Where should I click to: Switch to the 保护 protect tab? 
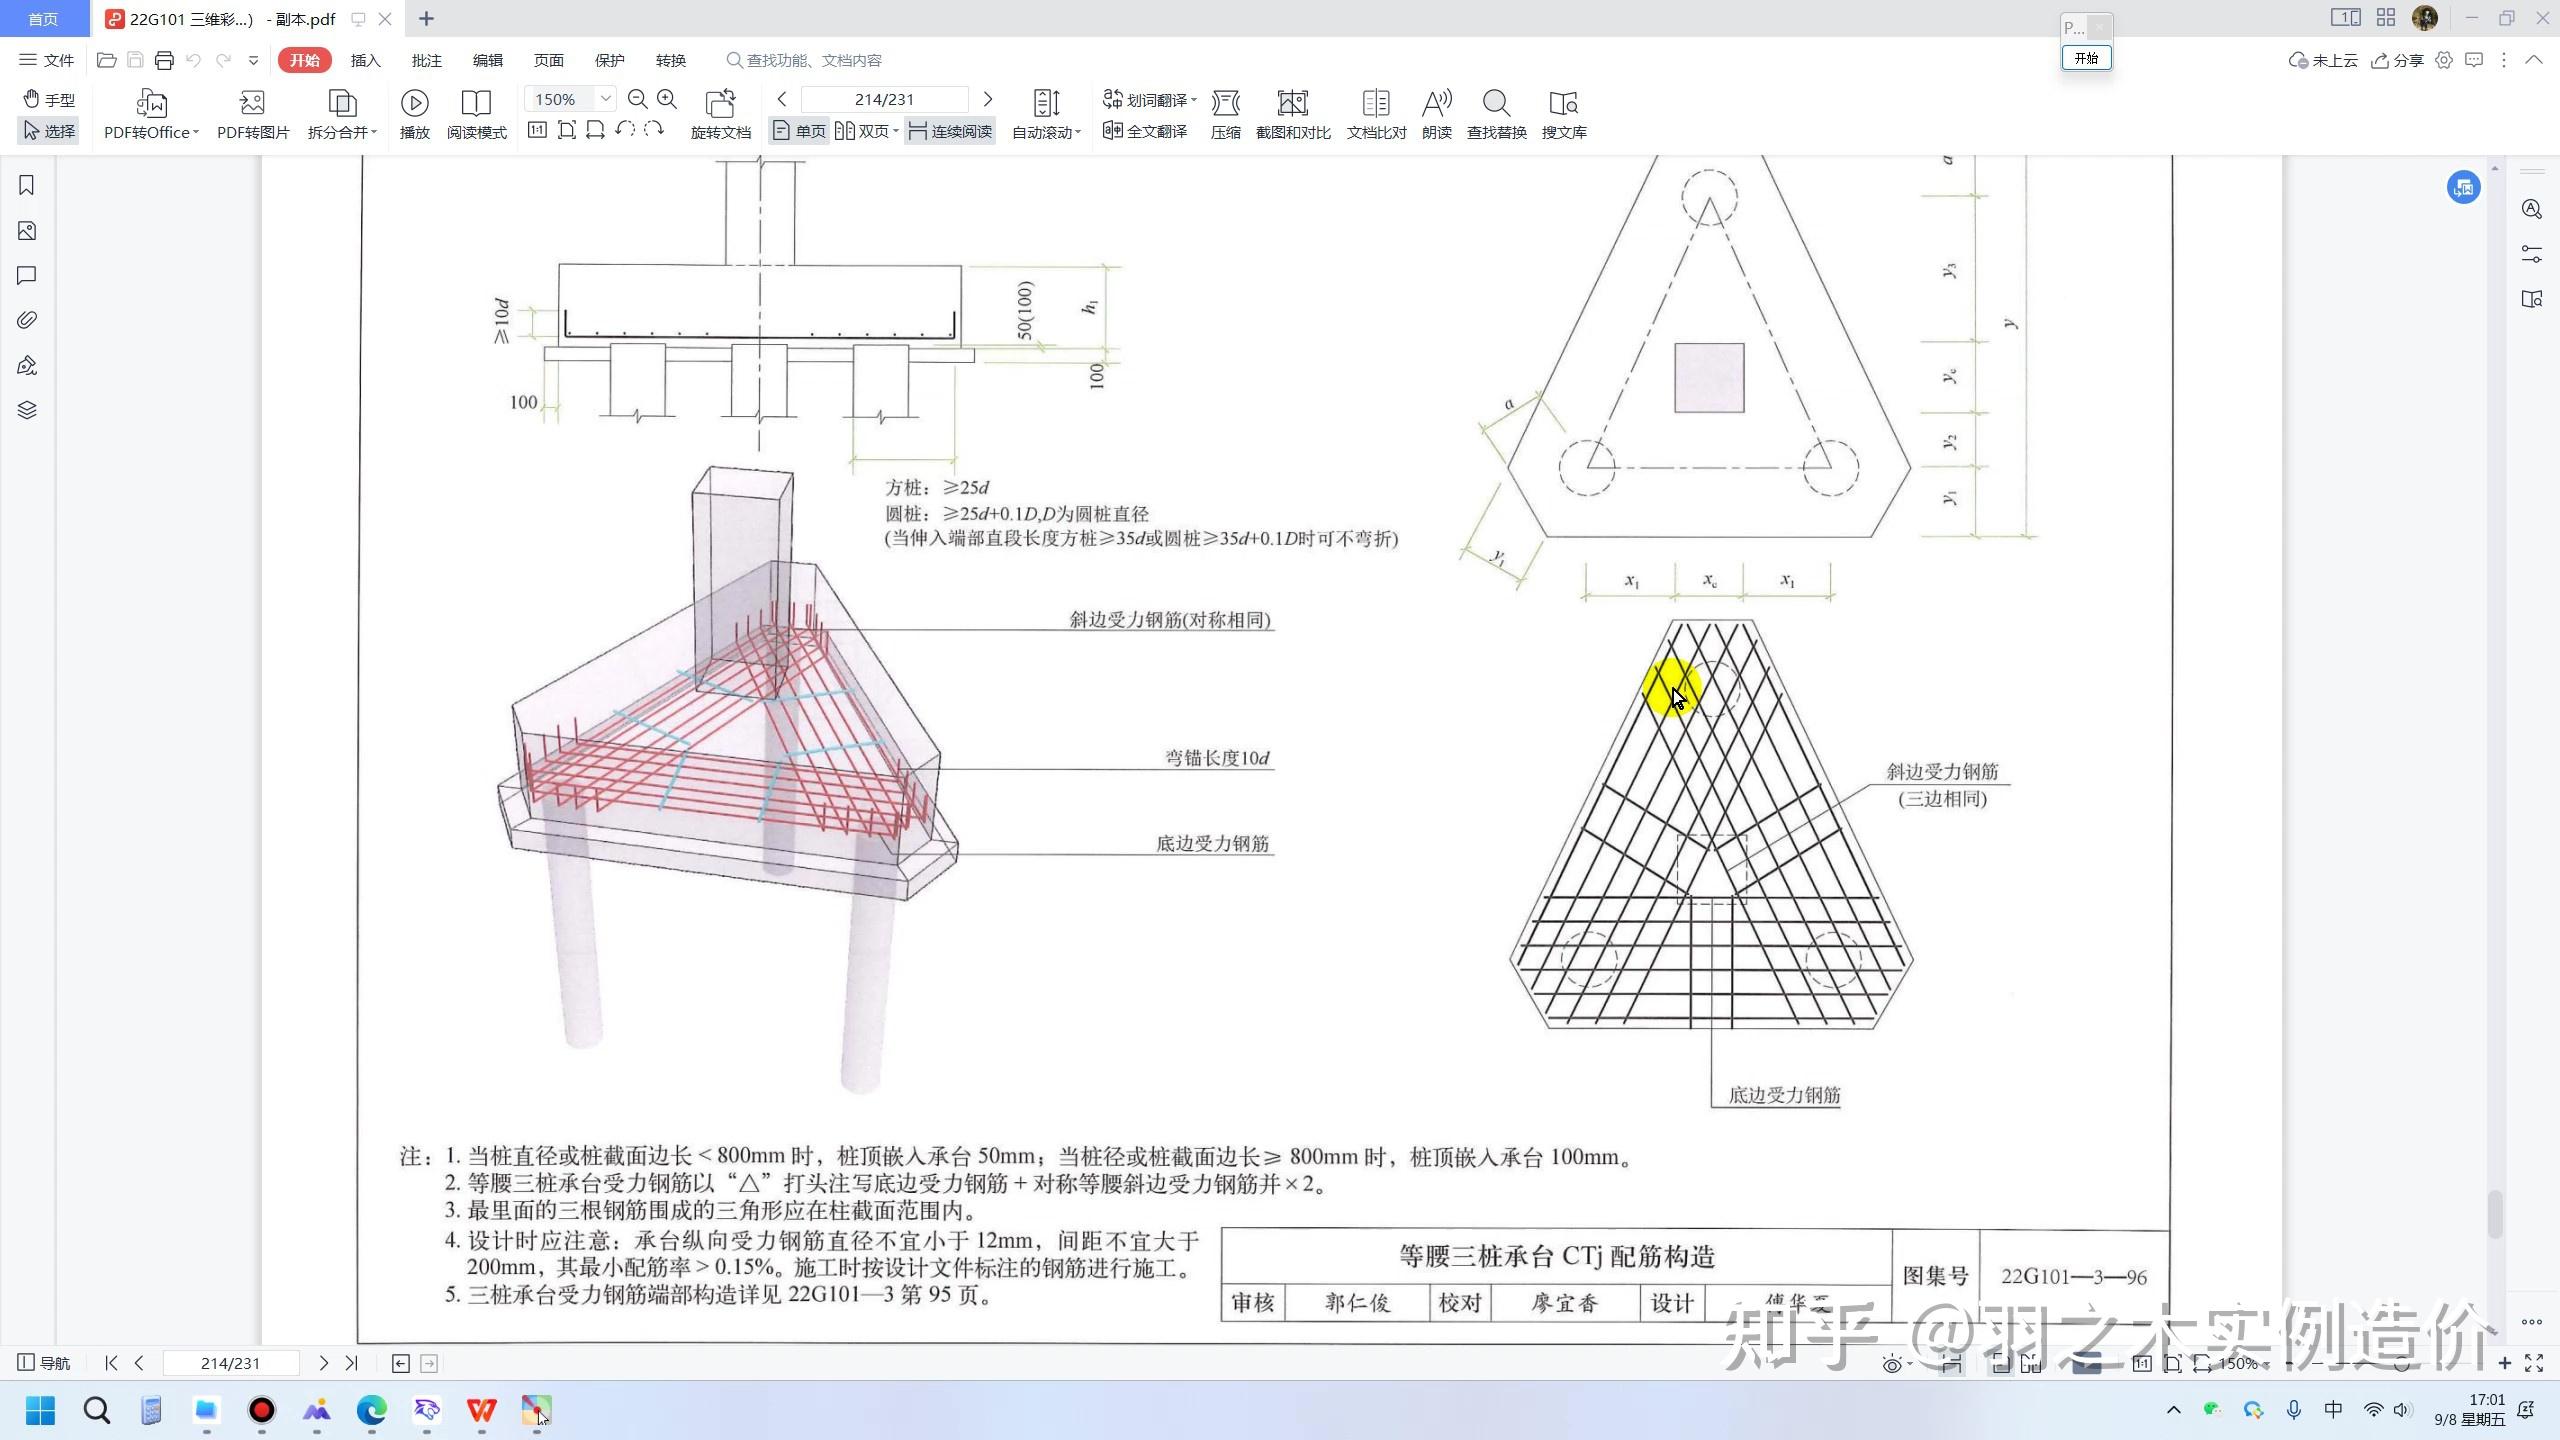[609, 60]
